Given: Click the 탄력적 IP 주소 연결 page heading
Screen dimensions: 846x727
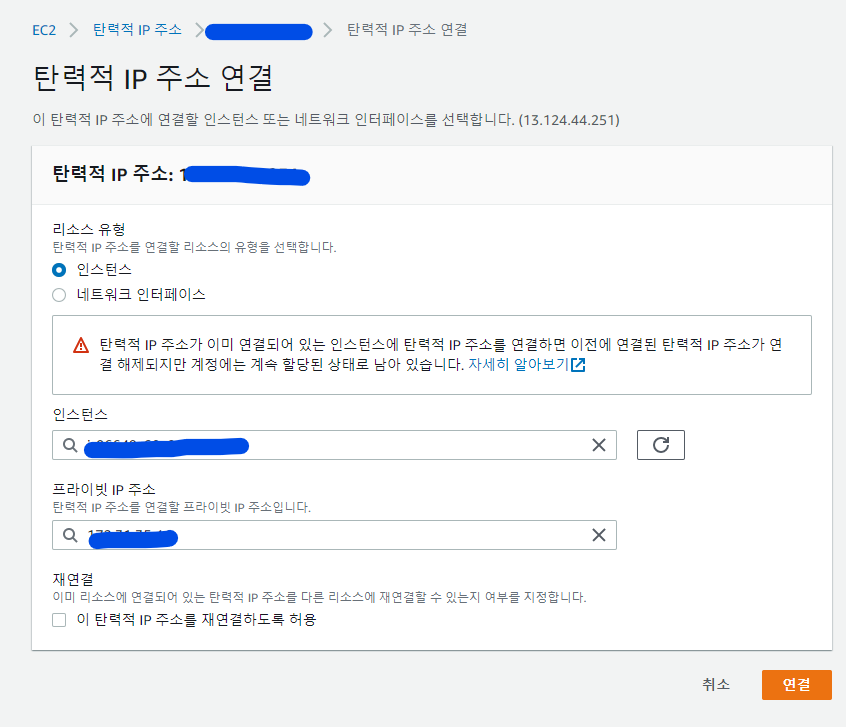Looking at the screenshot, I should (x=153, y=78).
